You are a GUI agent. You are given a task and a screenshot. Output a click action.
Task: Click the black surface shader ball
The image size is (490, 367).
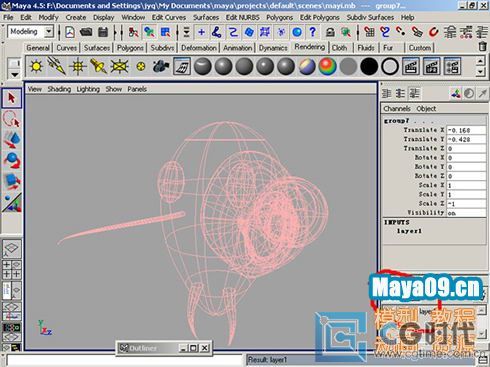pyautogui.click(x=369, y=66)
